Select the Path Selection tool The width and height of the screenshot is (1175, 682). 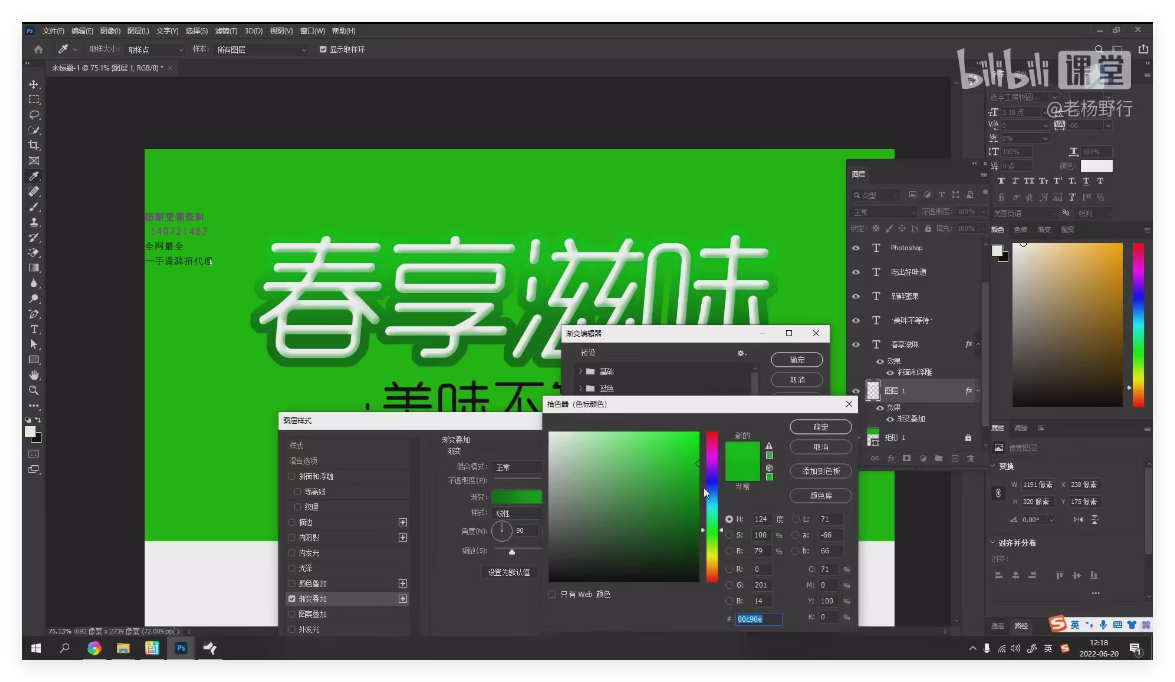click(34, 345)
